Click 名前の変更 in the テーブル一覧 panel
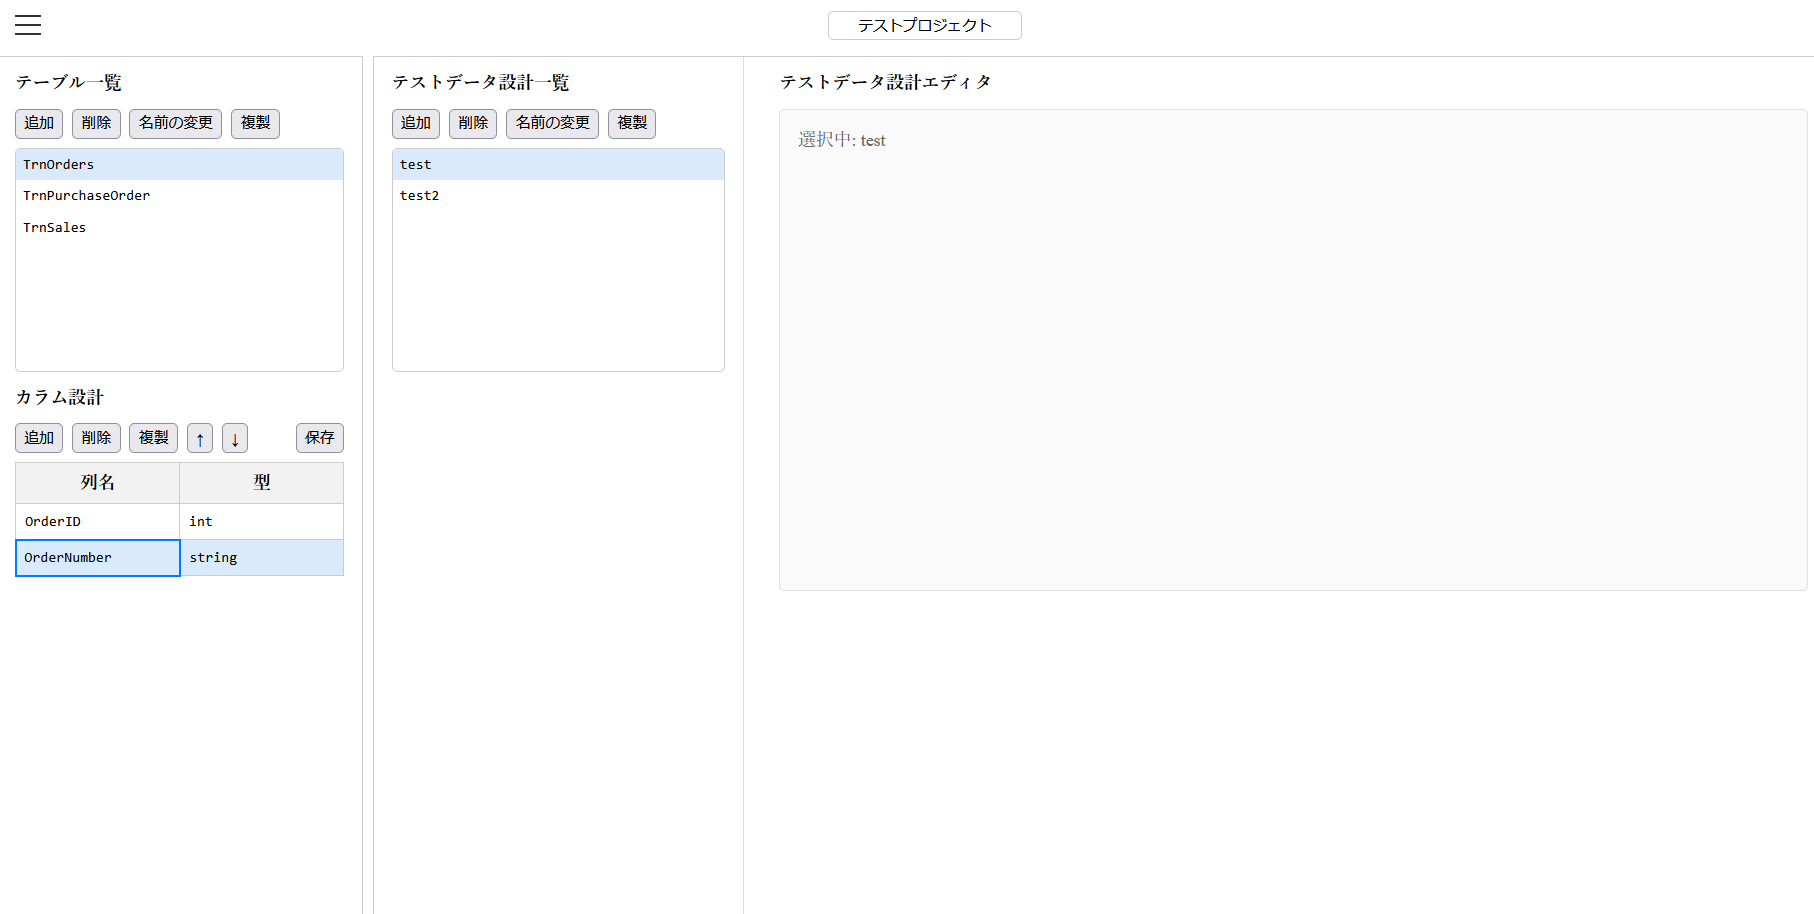1814x914 pixels. click(x=175, y=123)
